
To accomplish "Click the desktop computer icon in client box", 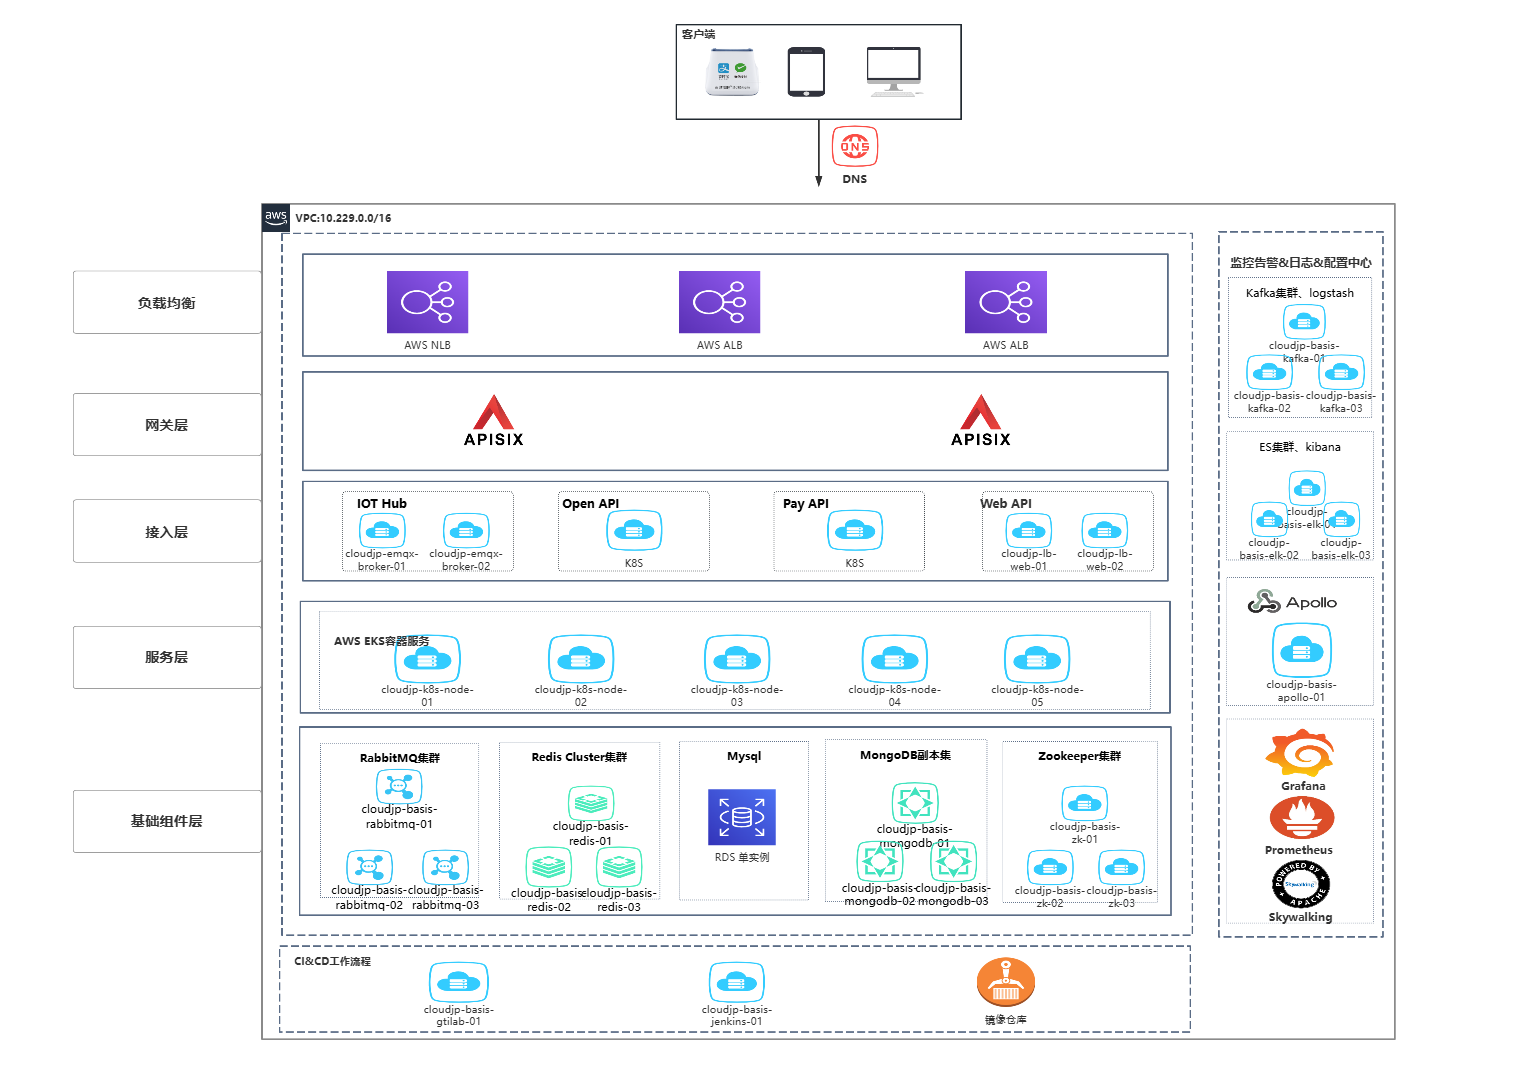I will (x=894, y=72).
